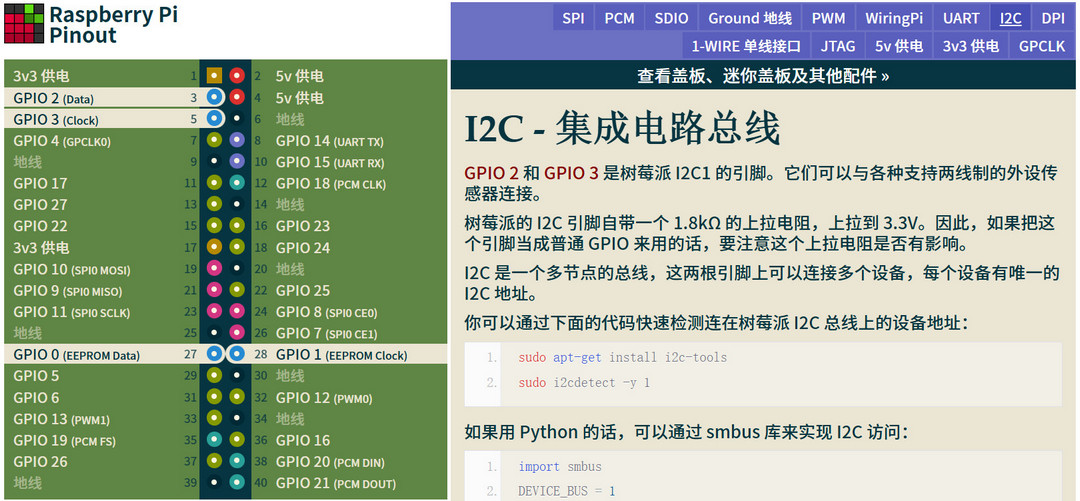The width and height of the screenshot is (1080, 501).
Task: Open the 5v 供电 tab
Action: point(899,46)
